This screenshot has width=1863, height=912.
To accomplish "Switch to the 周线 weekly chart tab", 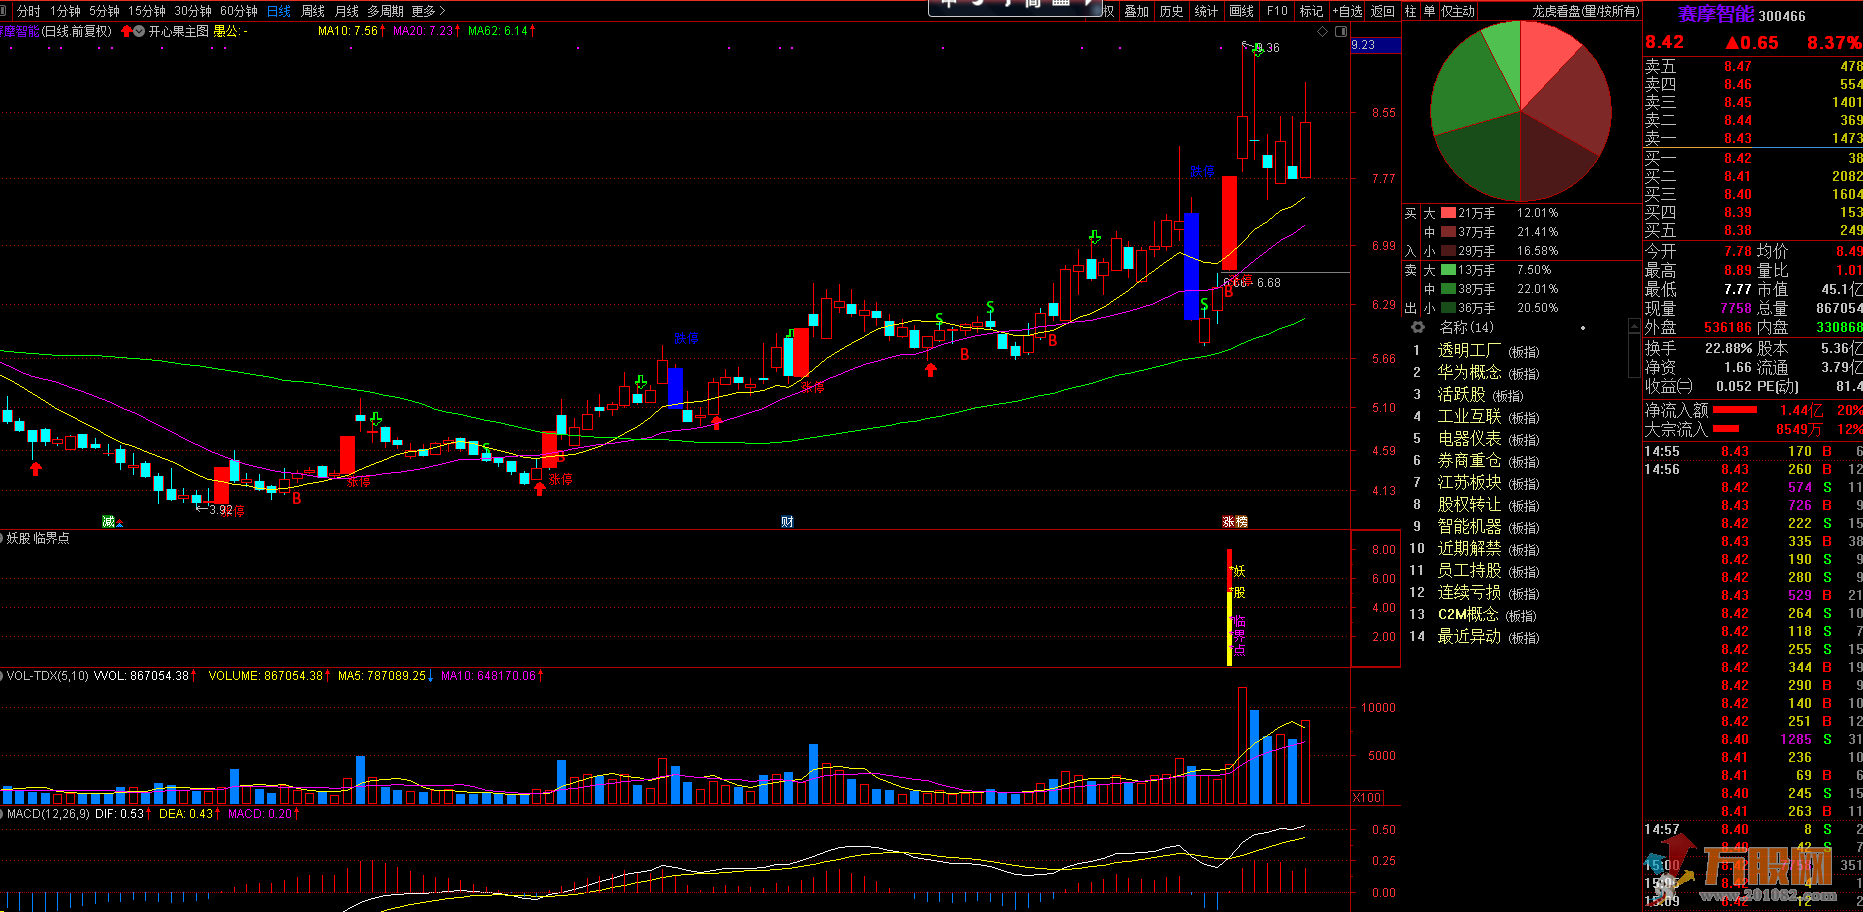I will tap(313, 11).
